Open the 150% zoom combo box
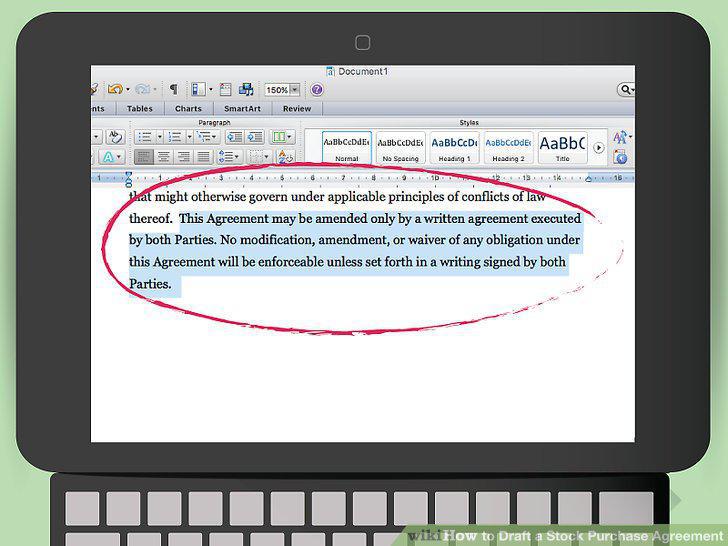 point(282,90)
